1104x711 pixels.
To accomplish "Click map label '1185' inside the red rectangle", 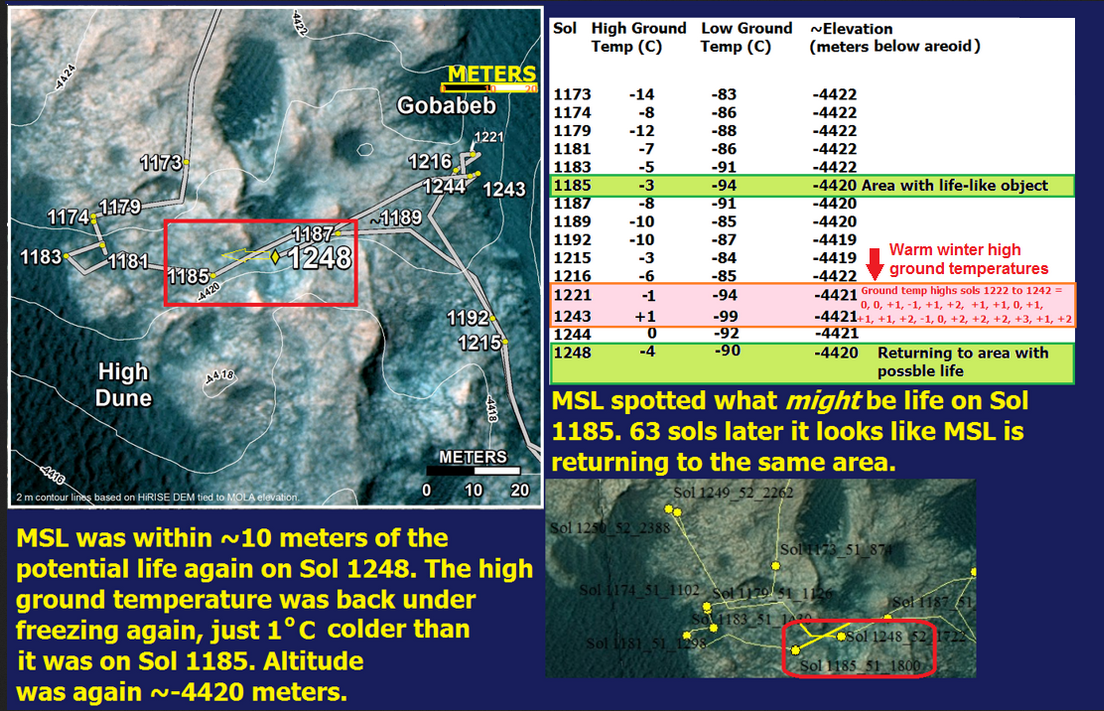I will coord(188,276).
